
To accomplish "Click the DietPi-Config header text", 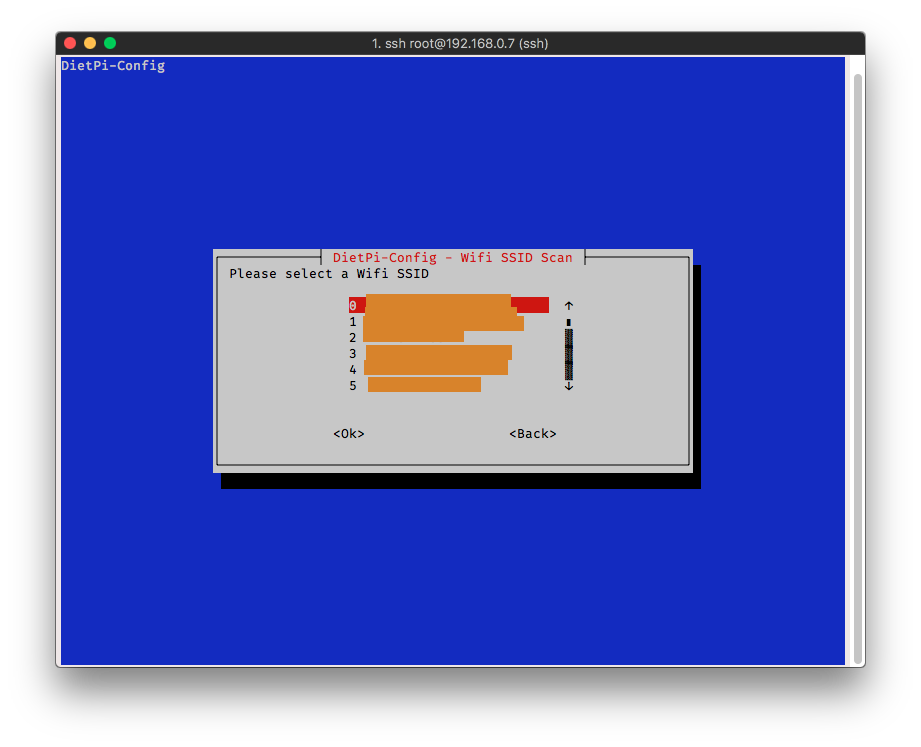I will point(113,66).
